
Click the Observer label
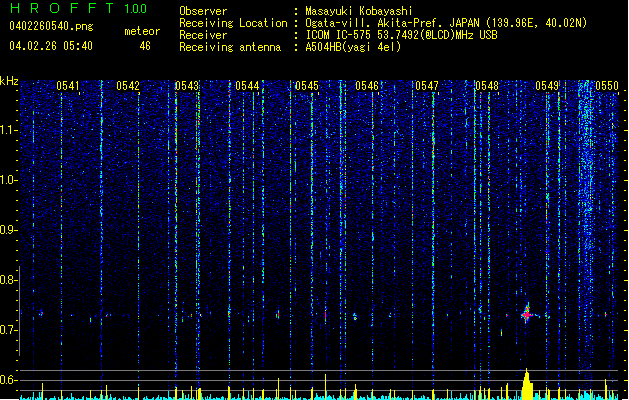click(203, 11)
